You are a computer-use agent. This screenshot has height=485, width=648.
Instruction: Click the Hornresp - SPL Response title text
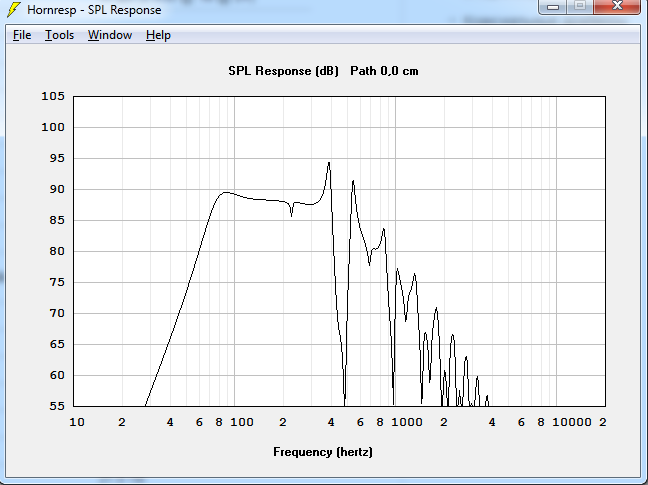pos(94,10)
